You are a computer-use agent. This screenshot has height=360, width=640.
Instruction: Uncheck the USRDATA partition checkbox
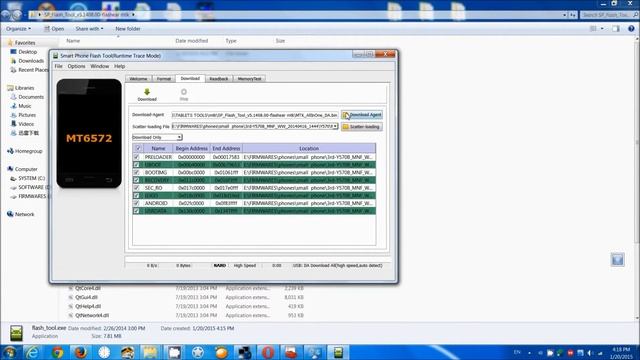(x=136, y=211)
